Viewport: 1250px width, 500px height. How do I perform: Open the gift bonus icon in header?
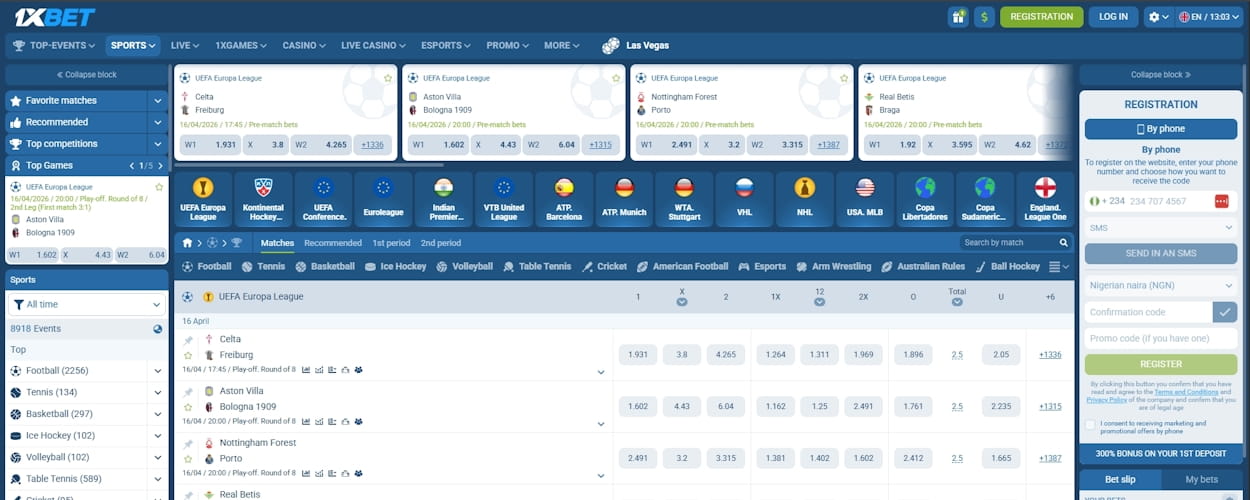click(x=958, y=16)
